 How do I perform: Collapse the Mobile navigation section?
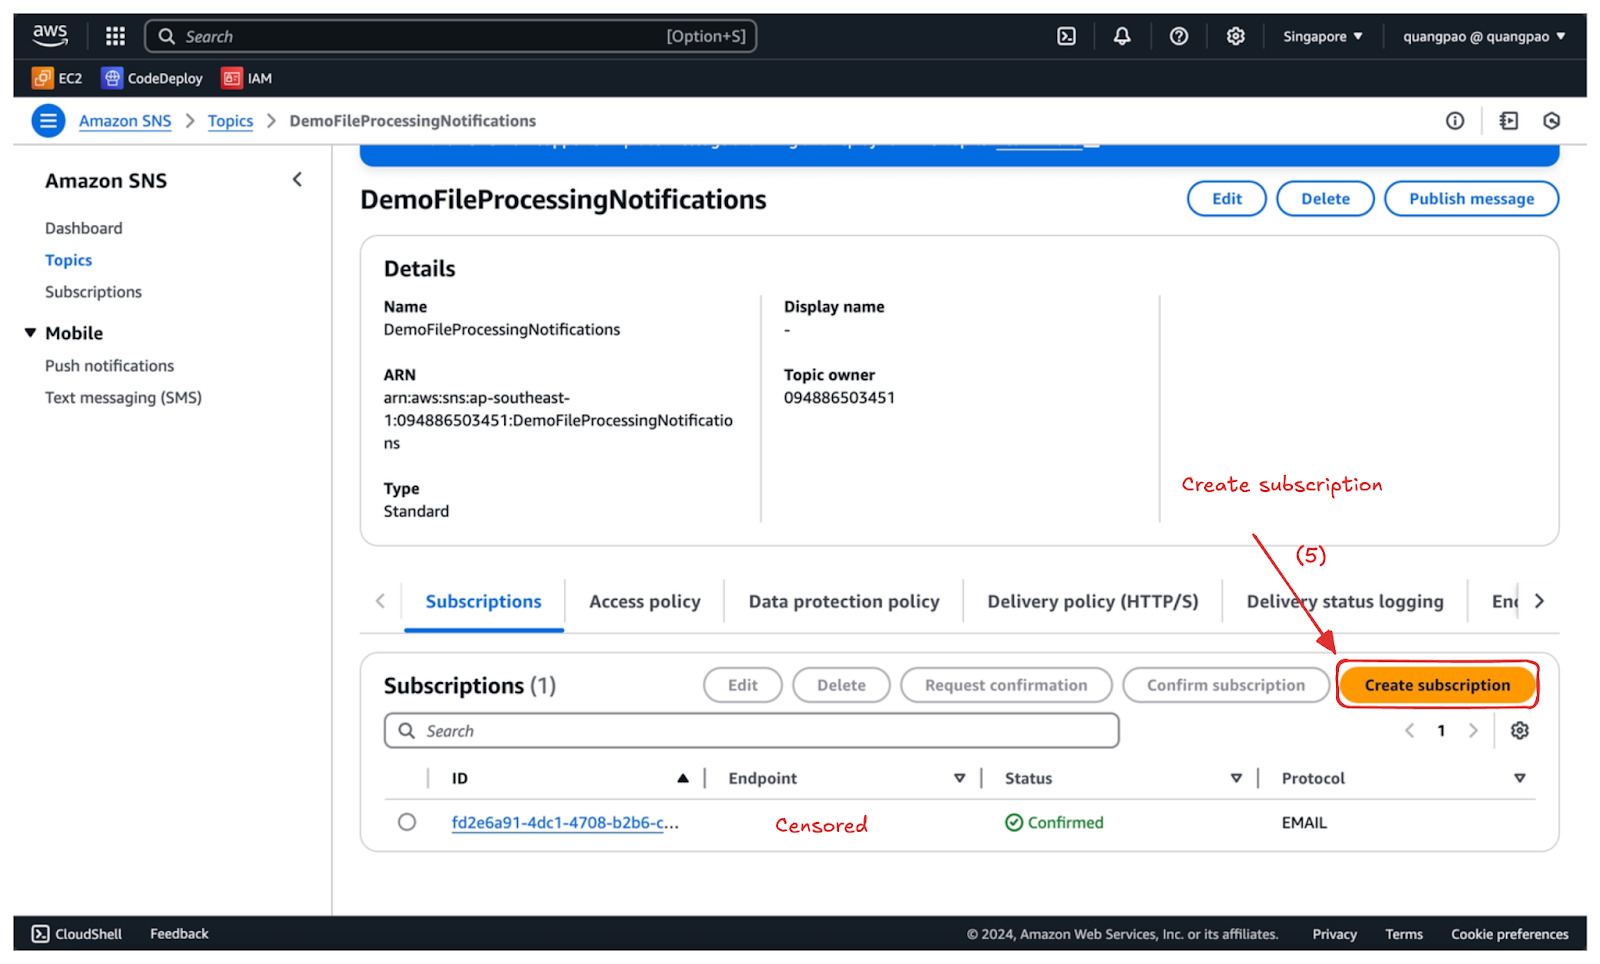30,333
